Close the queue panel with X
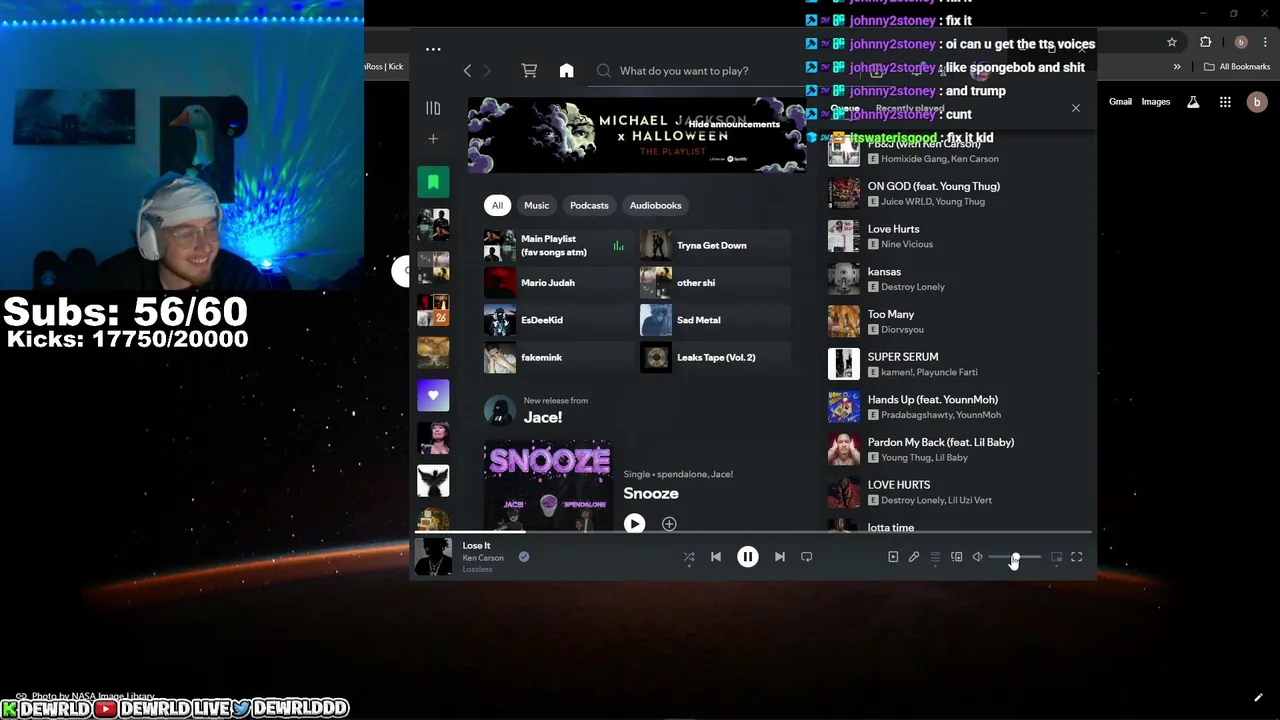 (x=1076, y=108)
